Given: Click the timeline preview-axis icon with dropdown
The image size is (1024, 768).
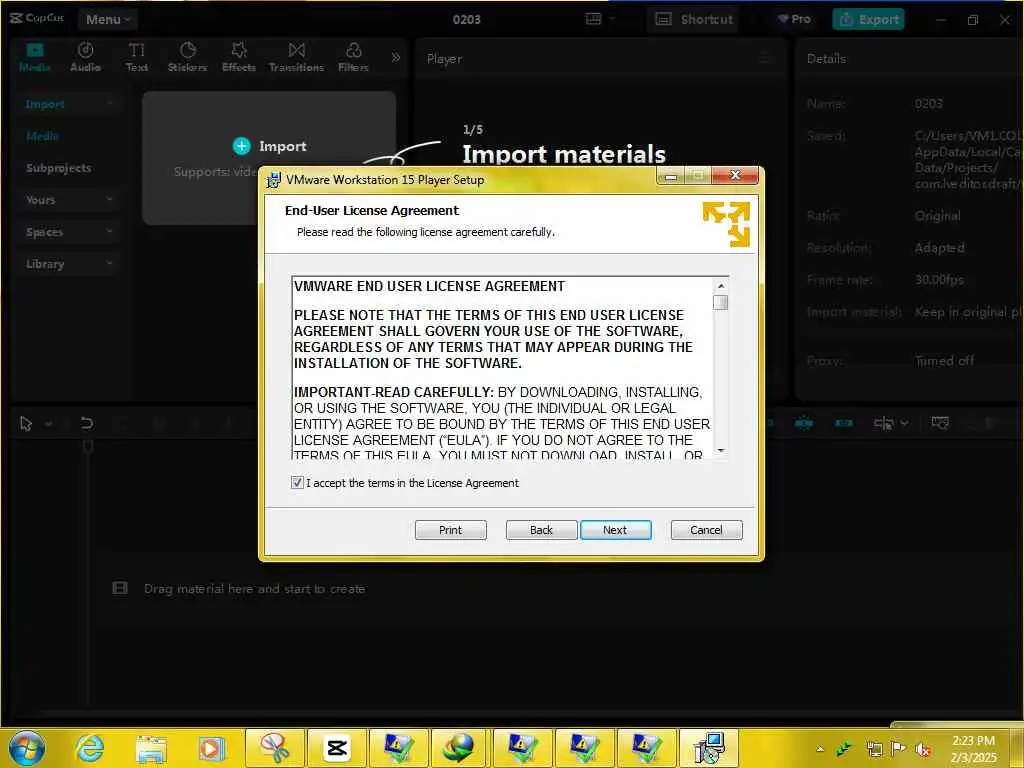Looking at the screenshot, I should (890, 423).
